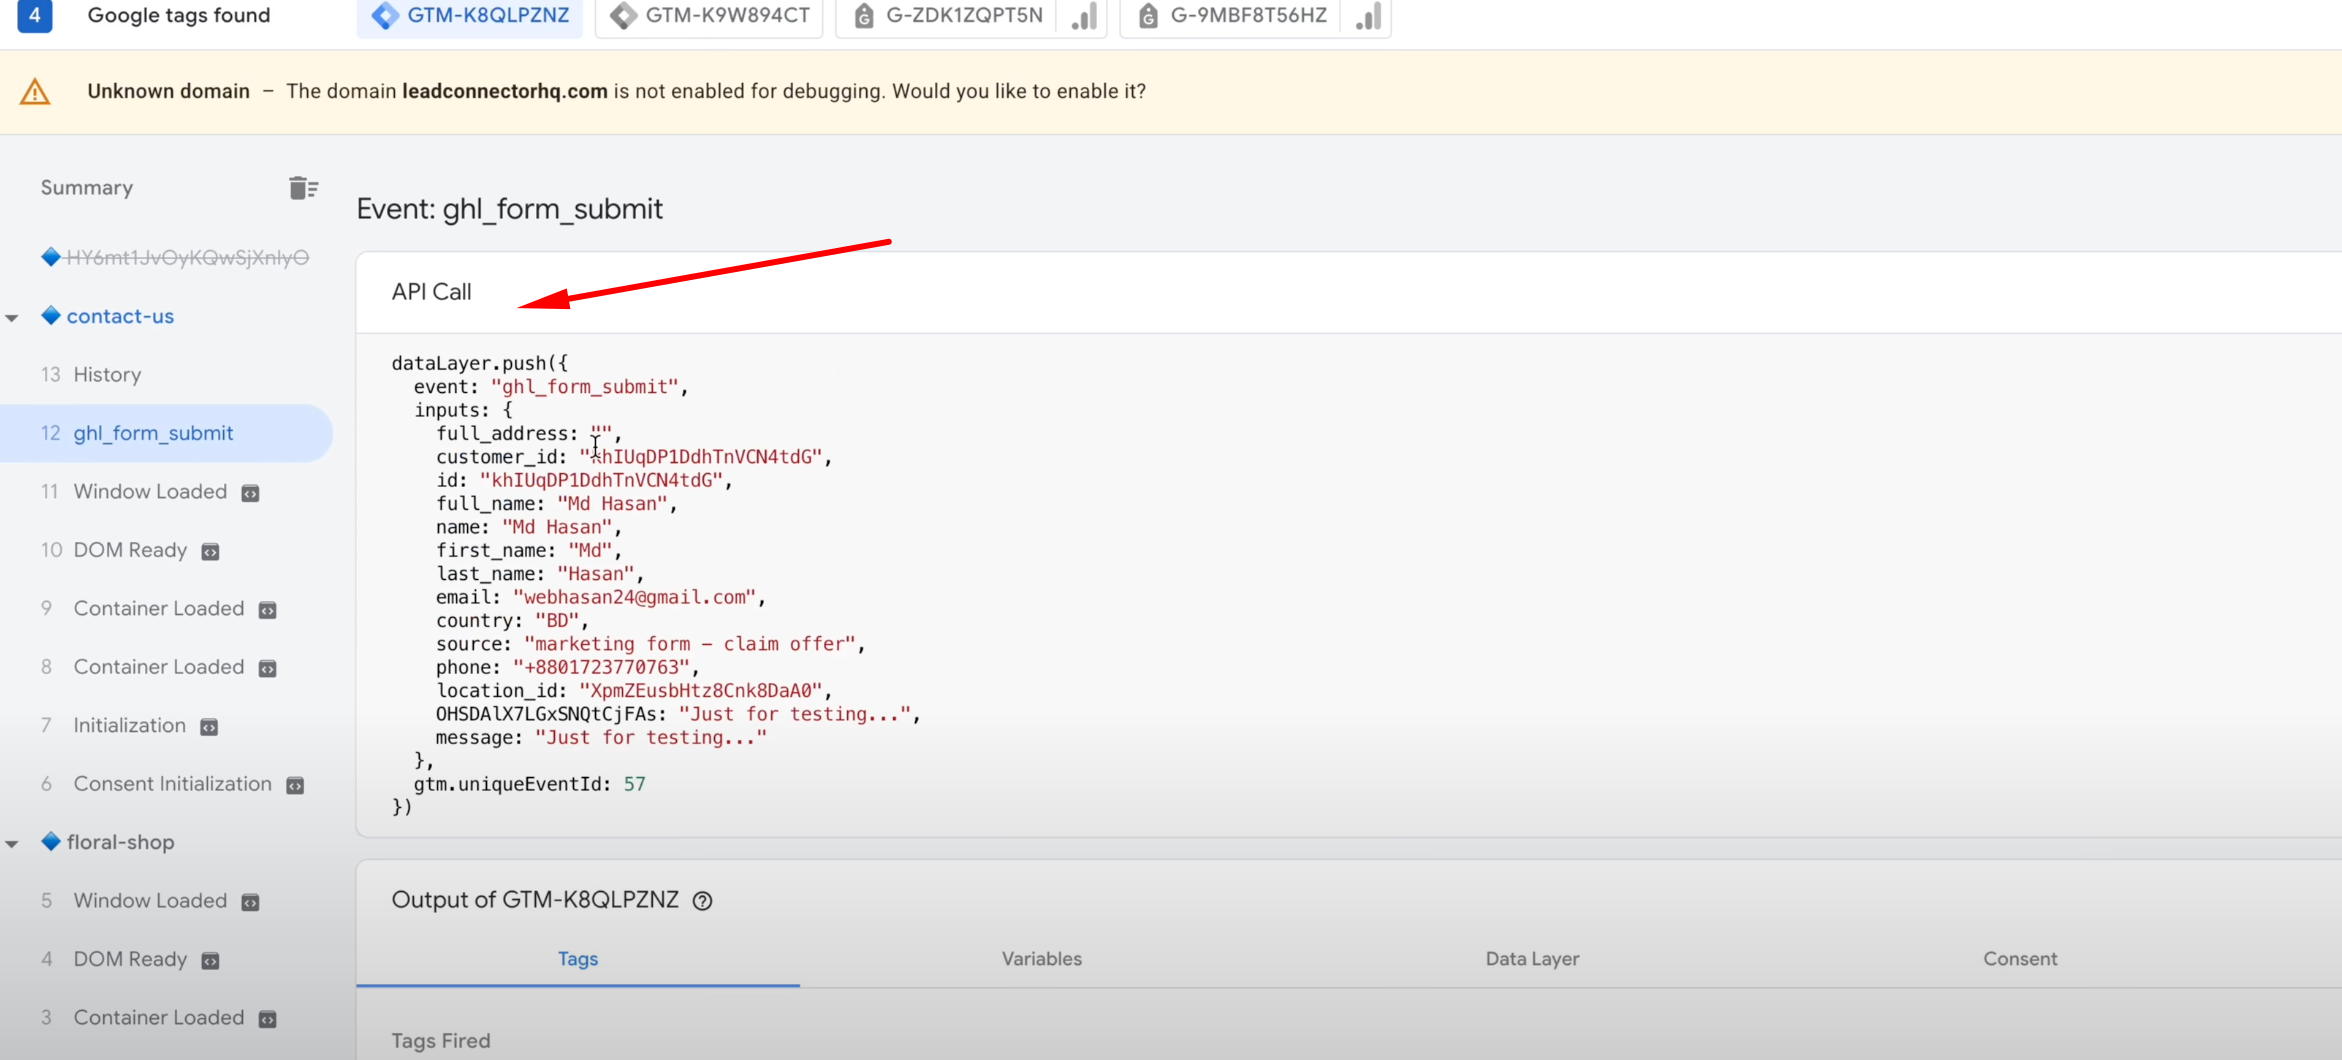This screenshot has width=2342, height=1060.
Task: Click the code icon beside Consent Initialization
Action: [x=295, y=785]
